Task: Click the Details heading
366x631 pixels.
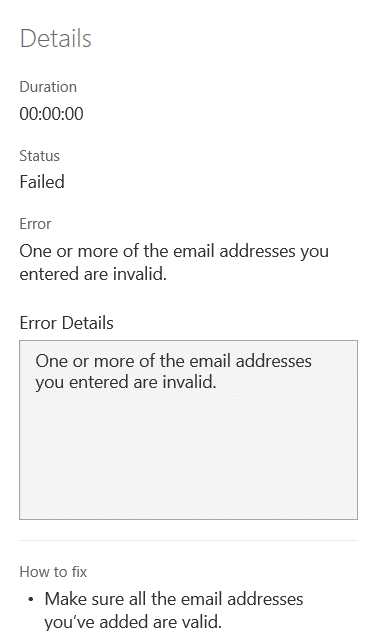Action: 56,39
